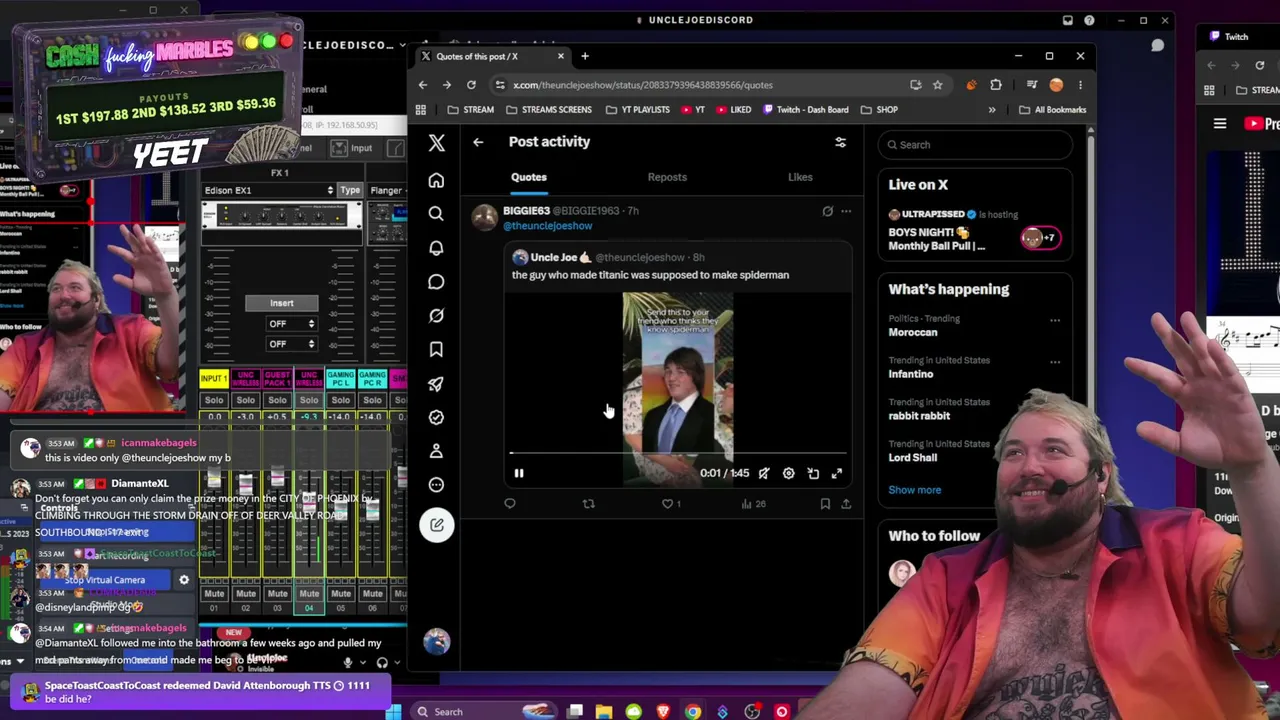
Task: Toggle Mute on mixer channel 04
Action: tap(309, 594)
